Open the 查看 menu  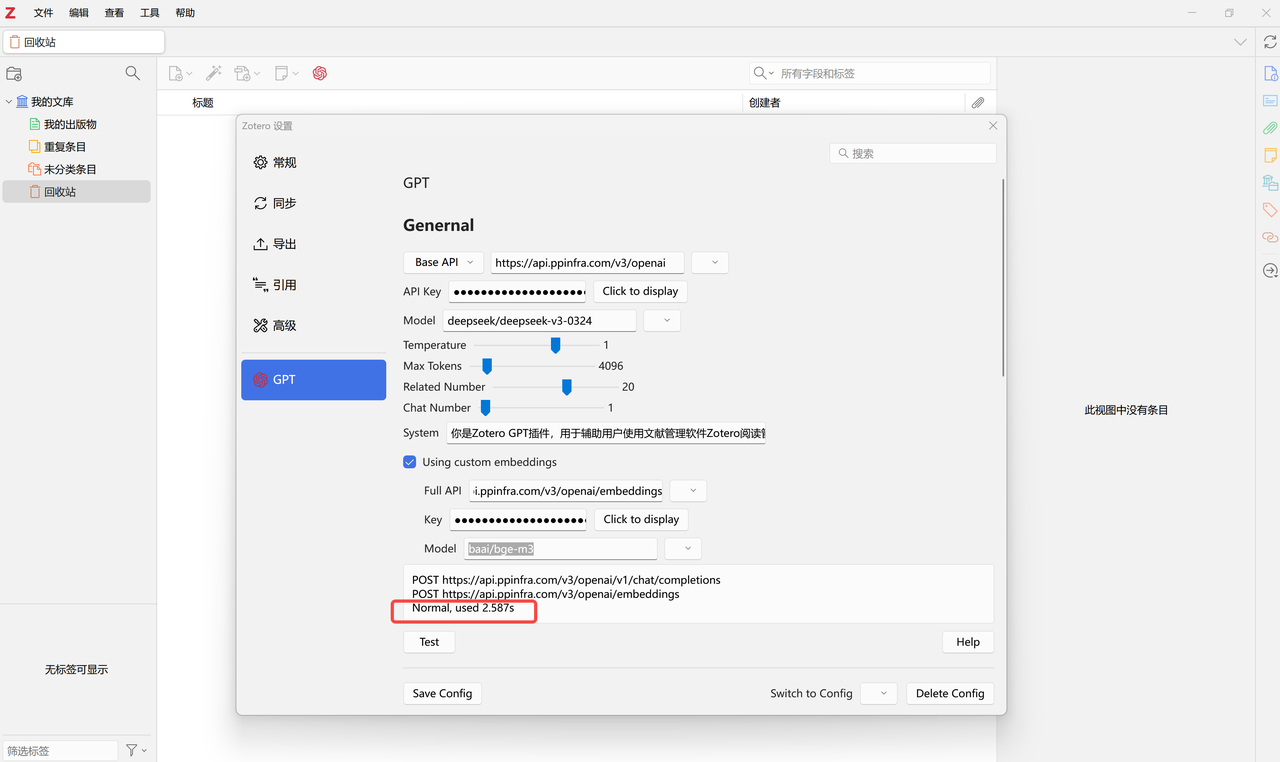(x=114, y=13)
